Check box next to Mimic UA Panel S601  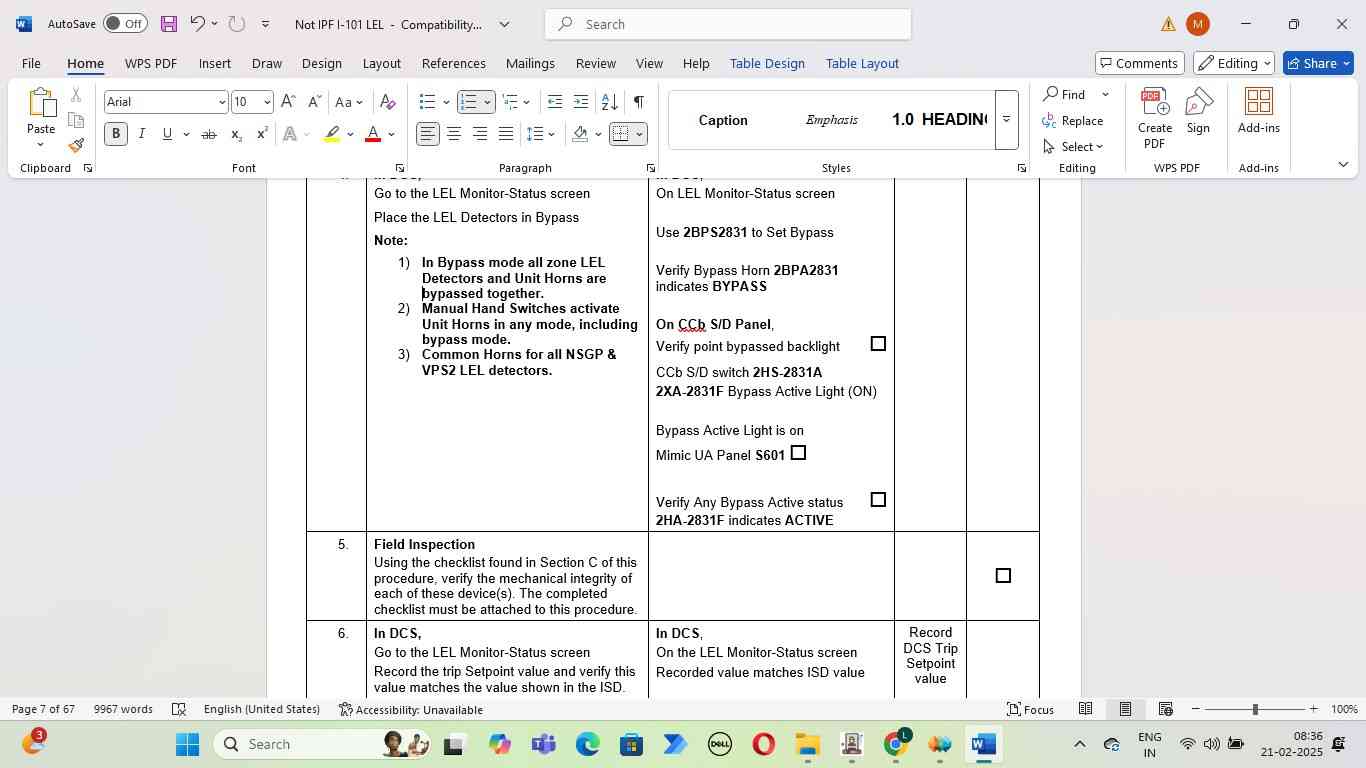pos(798,453)
